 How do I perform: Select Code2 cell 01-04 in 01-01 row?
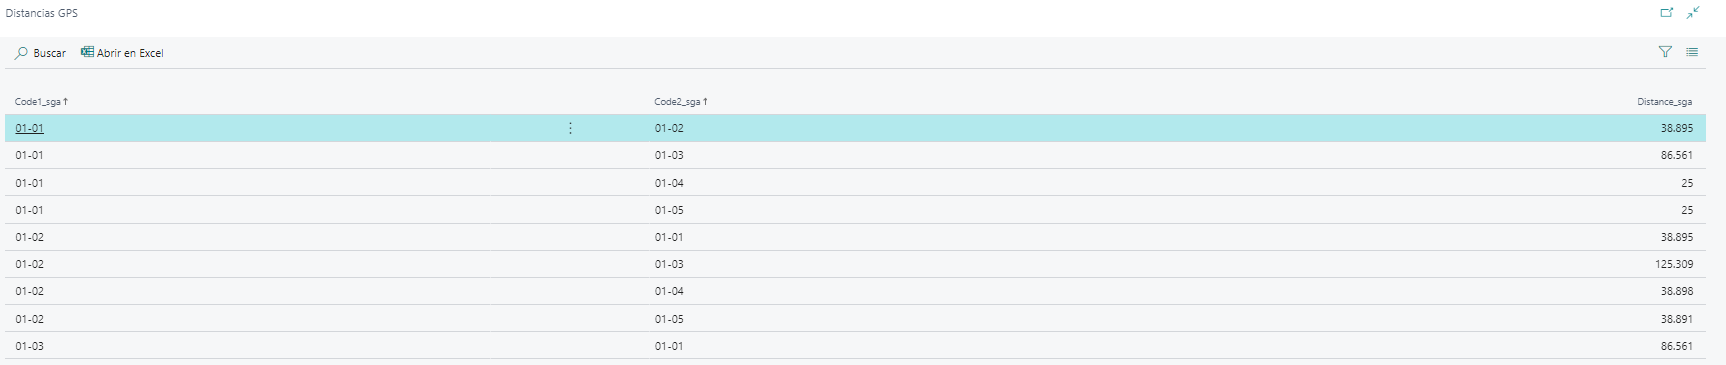(669, 183)
